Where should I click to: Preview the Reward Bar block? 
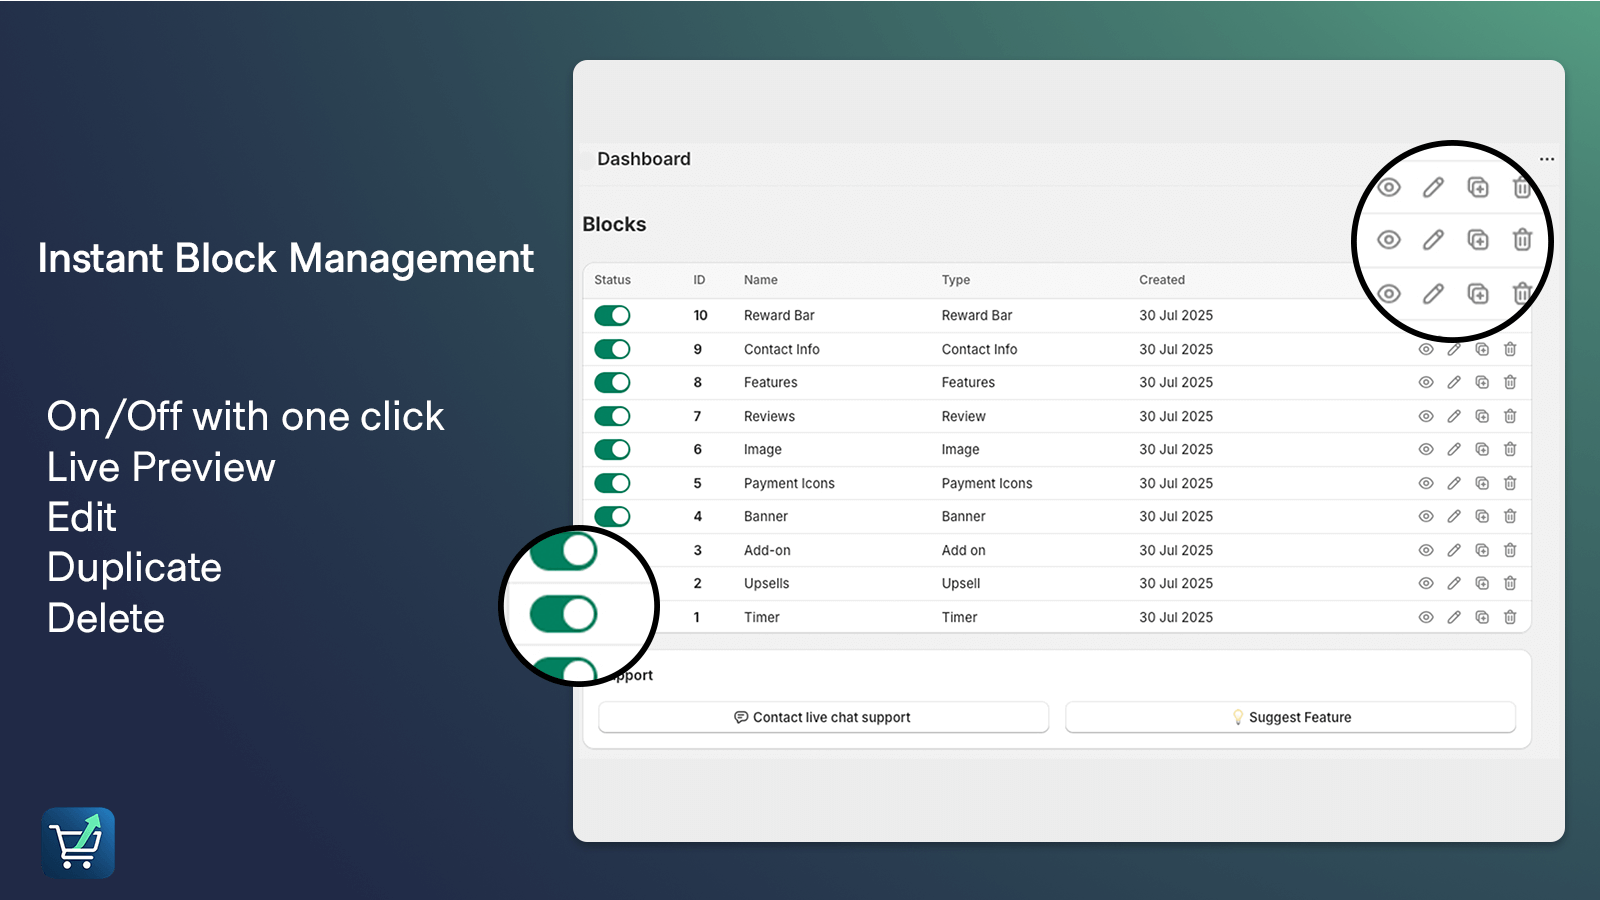click(1426, 315)
